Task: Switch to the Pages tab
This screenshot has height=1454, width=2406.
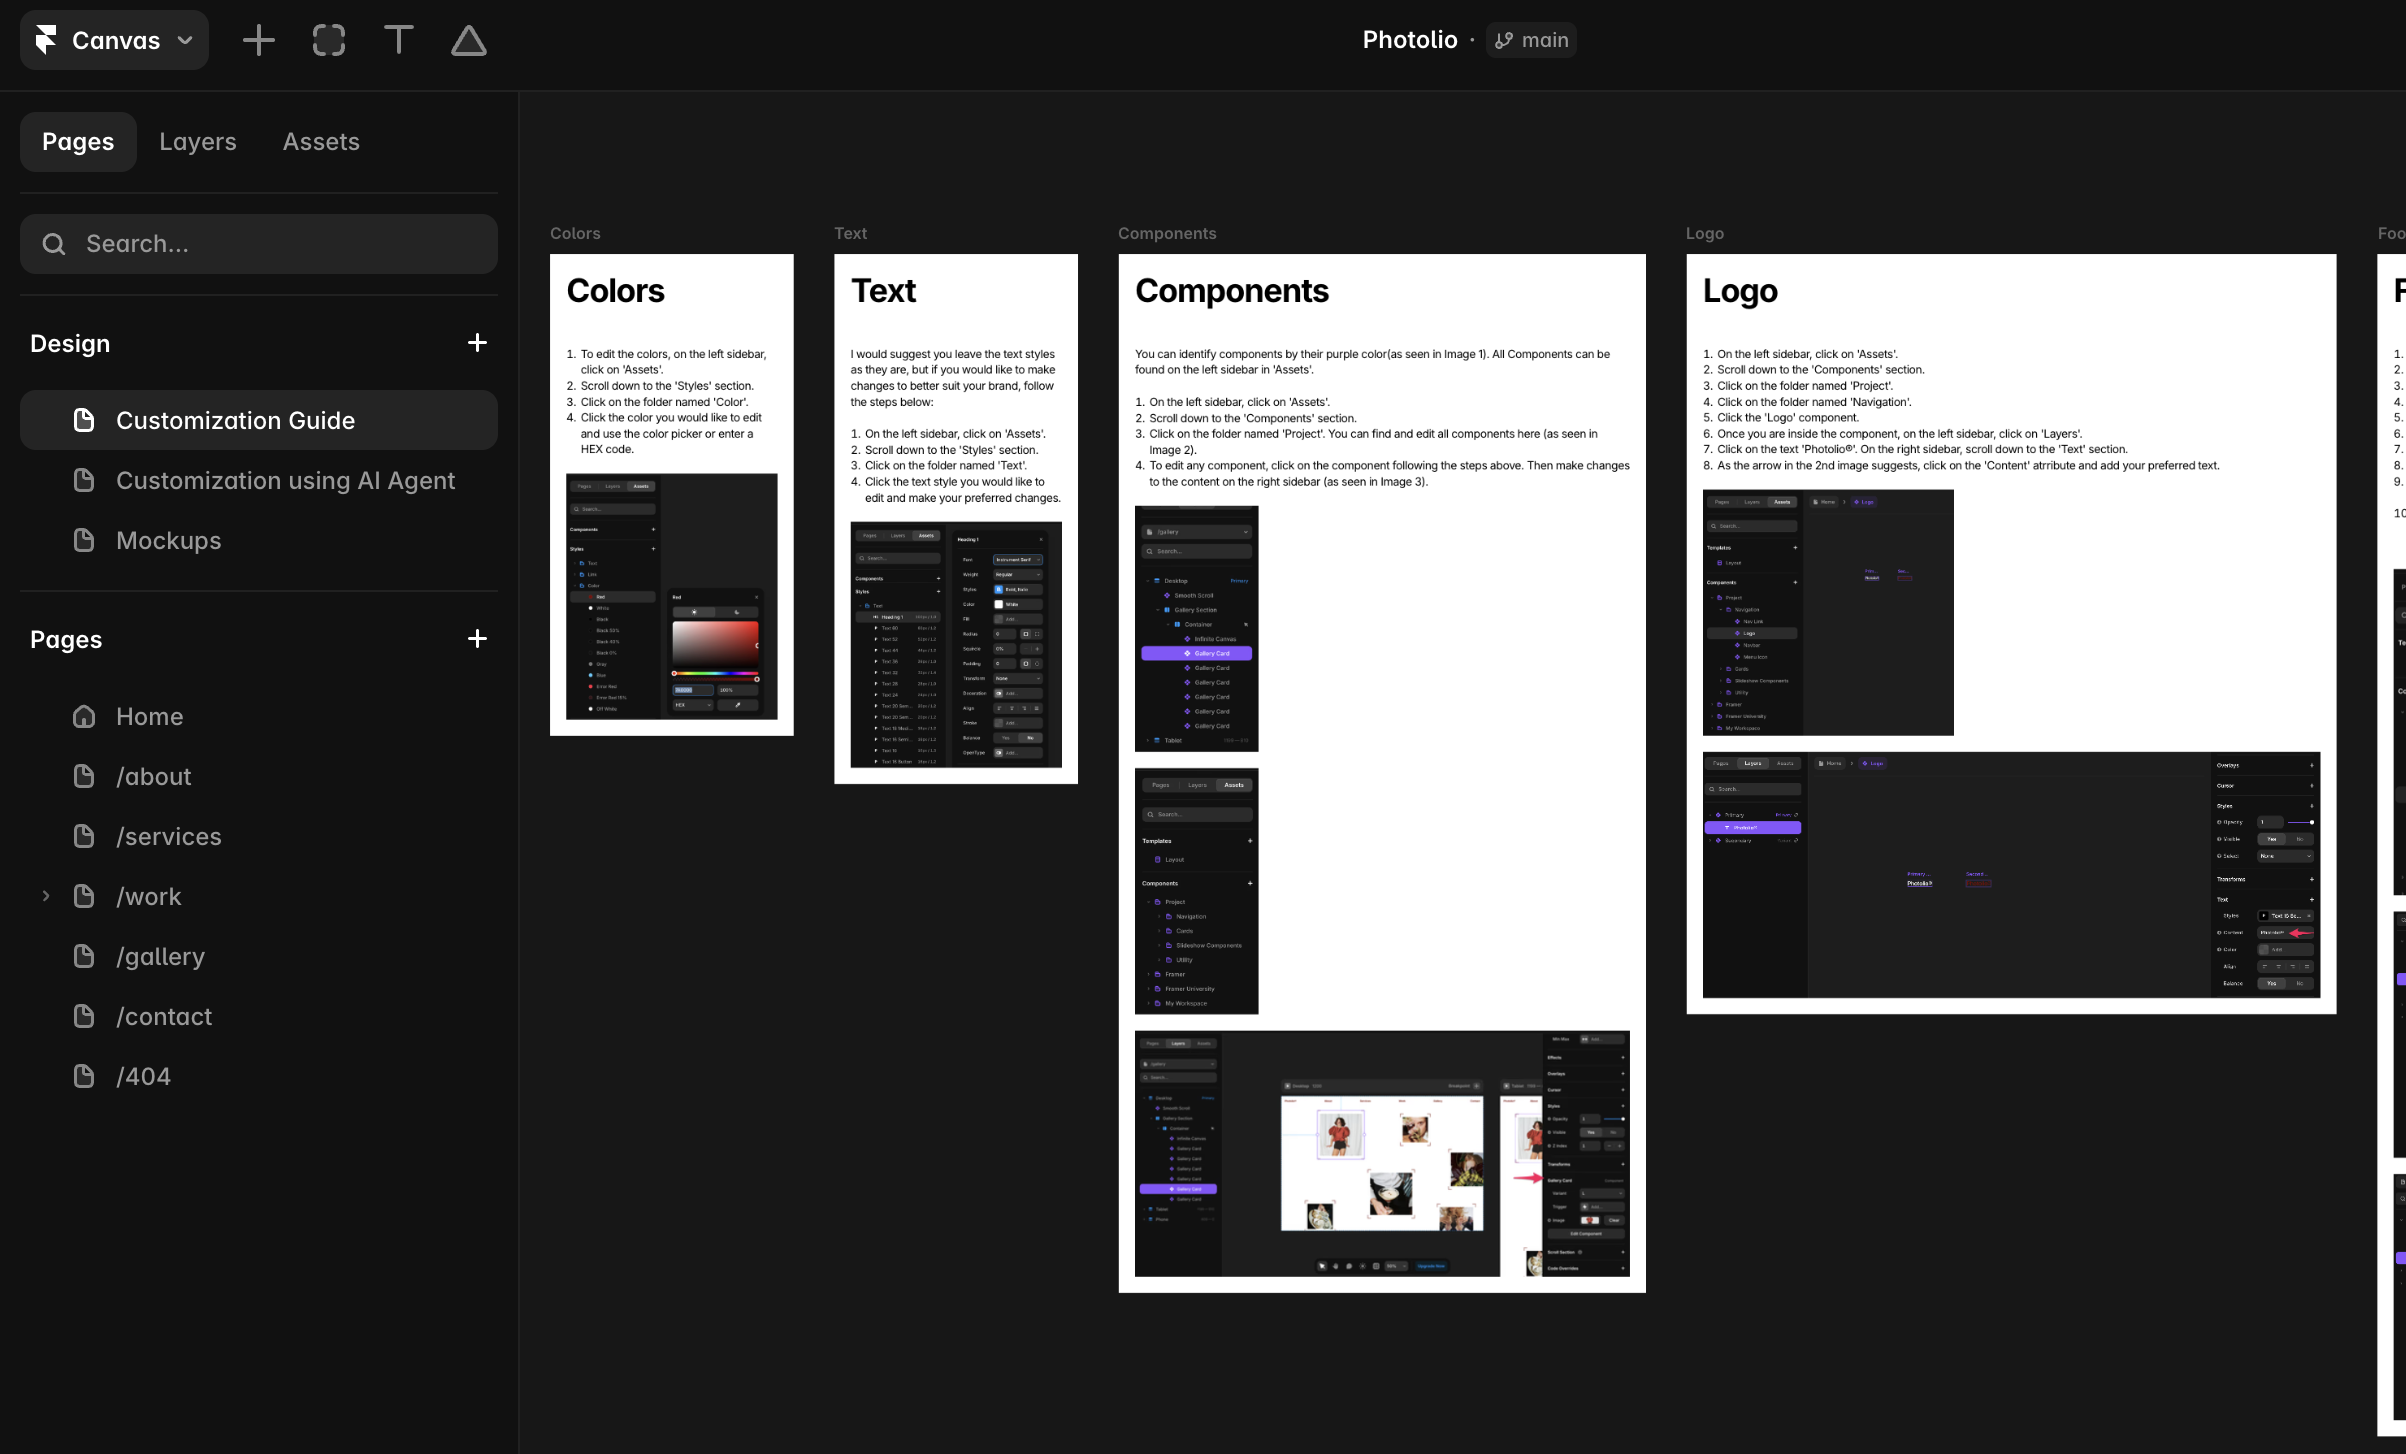Action: [78, 142]
